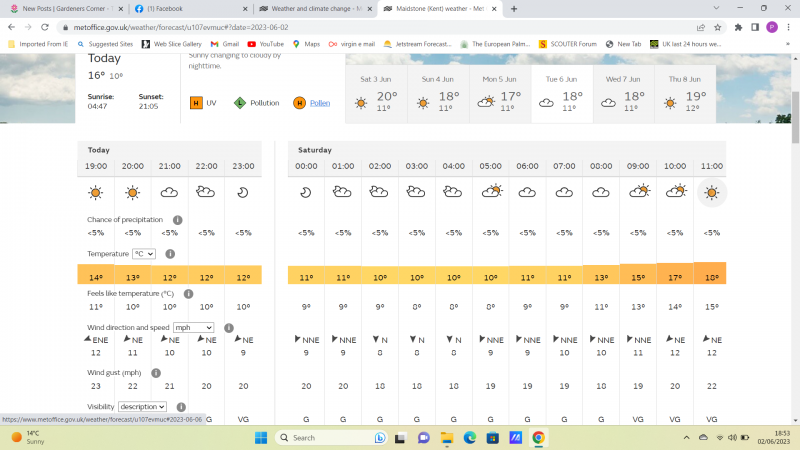Go back to the previous page
The width and height of the screenshot is (800, 450).
[x=11, y=27]
